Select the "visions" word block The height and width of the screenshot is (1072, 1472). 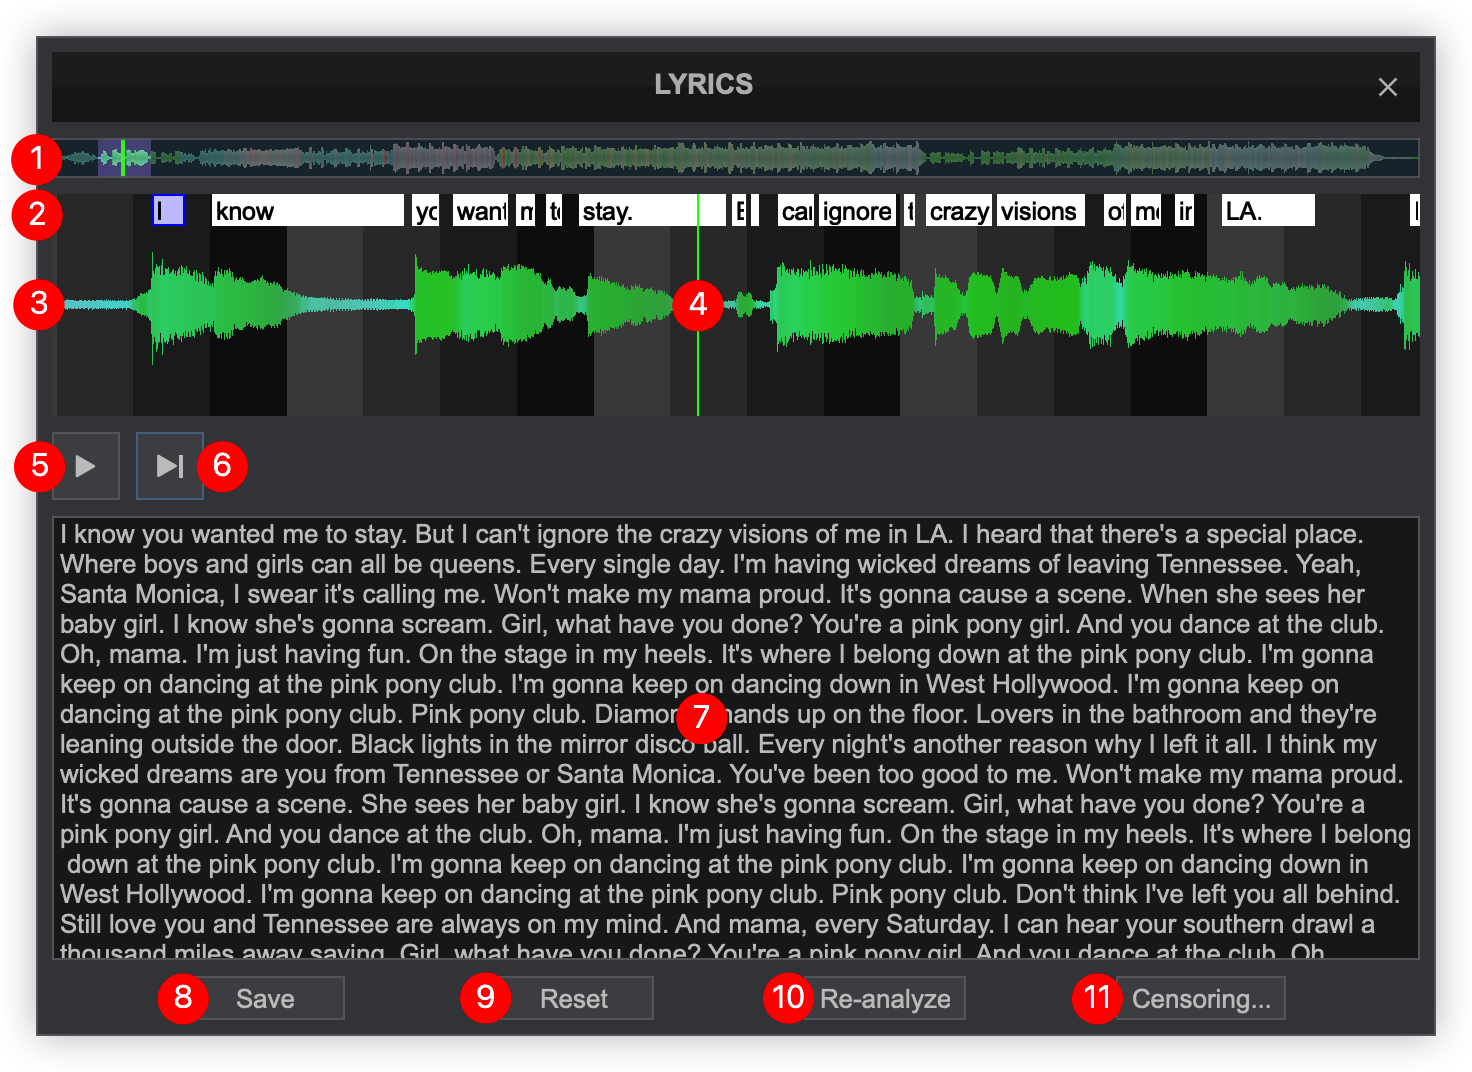(1040, 211)
